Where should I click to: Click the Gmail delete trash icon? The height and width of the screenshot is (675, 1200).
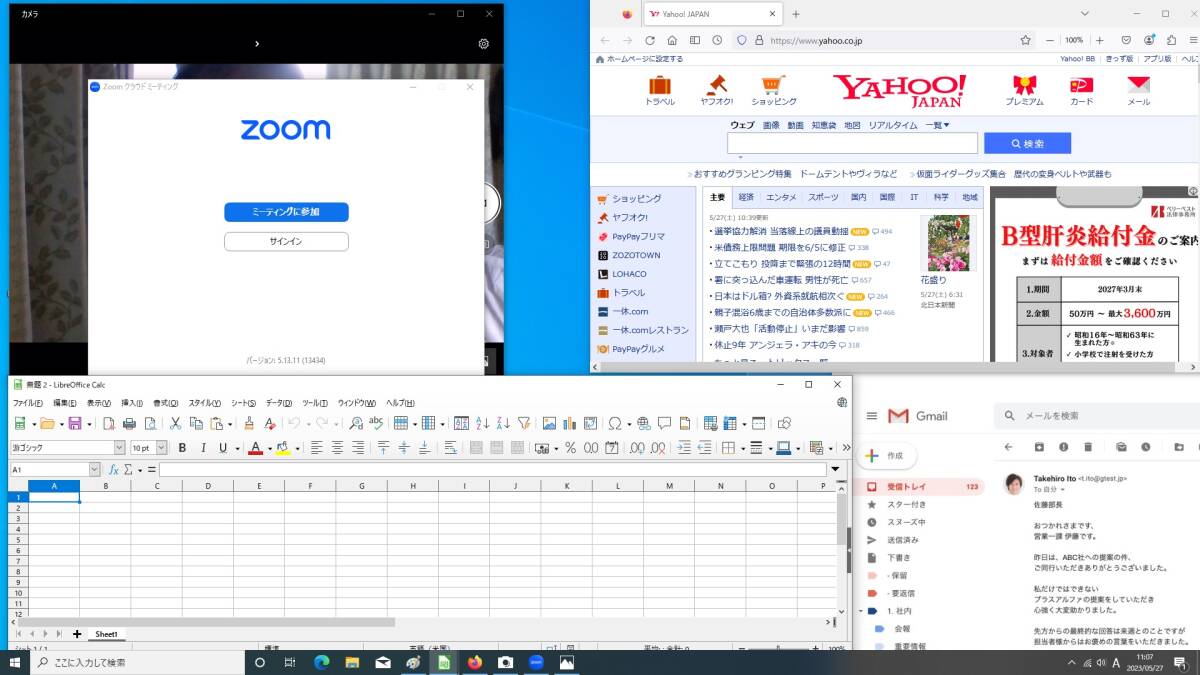[1088, 447]
